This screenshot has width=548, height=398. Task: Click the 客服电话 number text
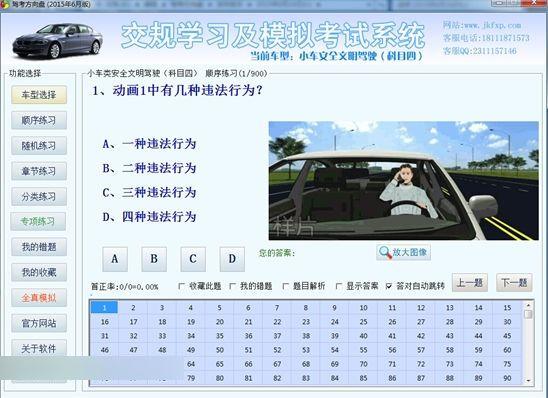pyautogui.click(x=486, y=38)
